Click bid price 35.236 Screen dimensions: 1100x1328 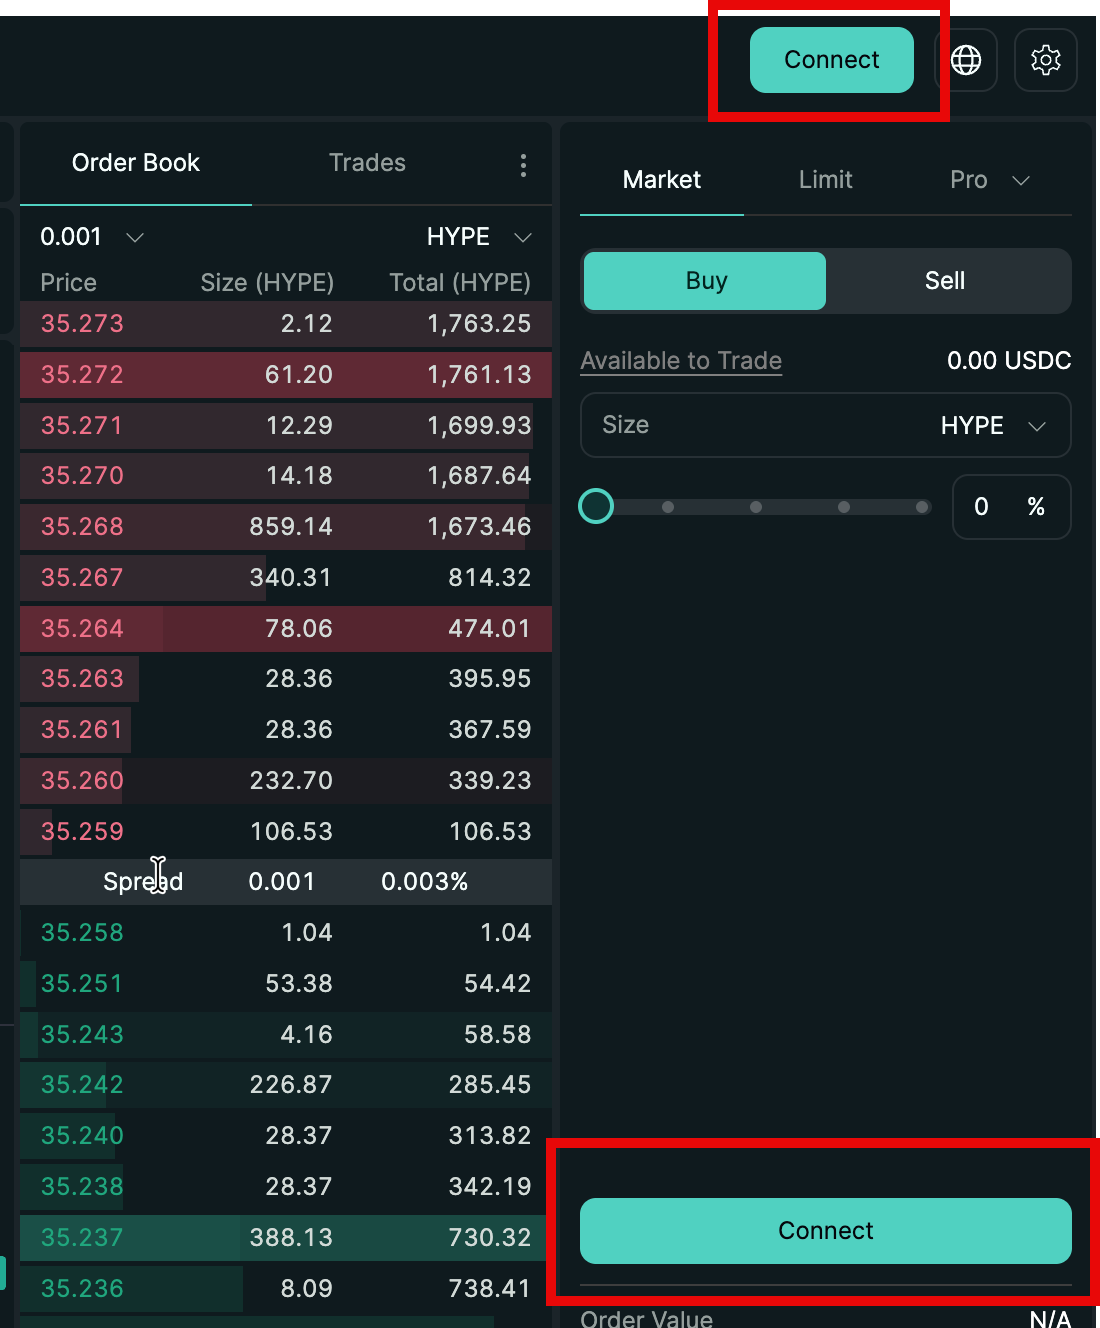(82, 1289)
